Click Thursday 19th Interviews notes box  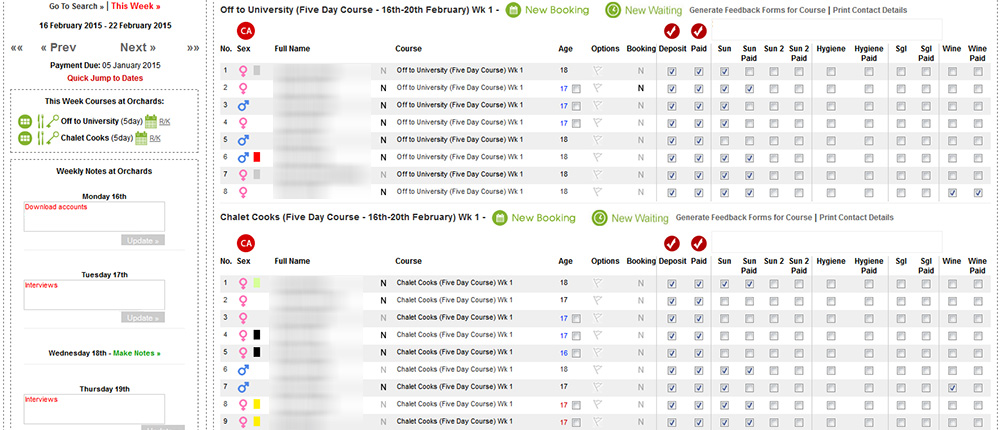coord(94,409)
